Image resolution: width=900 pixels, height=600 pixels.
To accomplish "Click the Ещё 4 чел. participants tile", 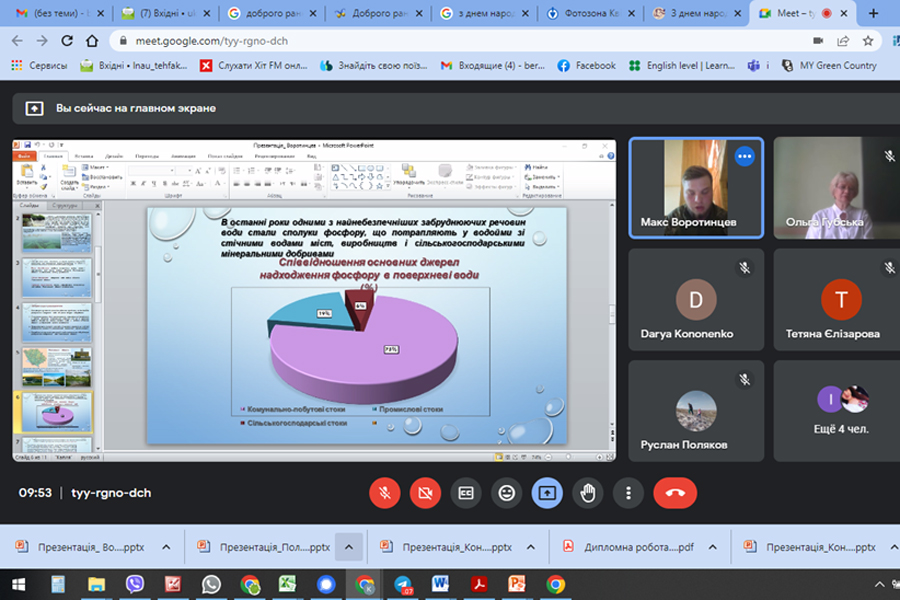I will 840,410.
